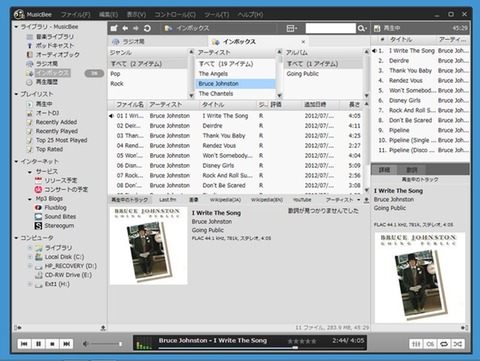480x361 pixels.
Task: Sort by the タイトル column header
Action: point(228,105)
